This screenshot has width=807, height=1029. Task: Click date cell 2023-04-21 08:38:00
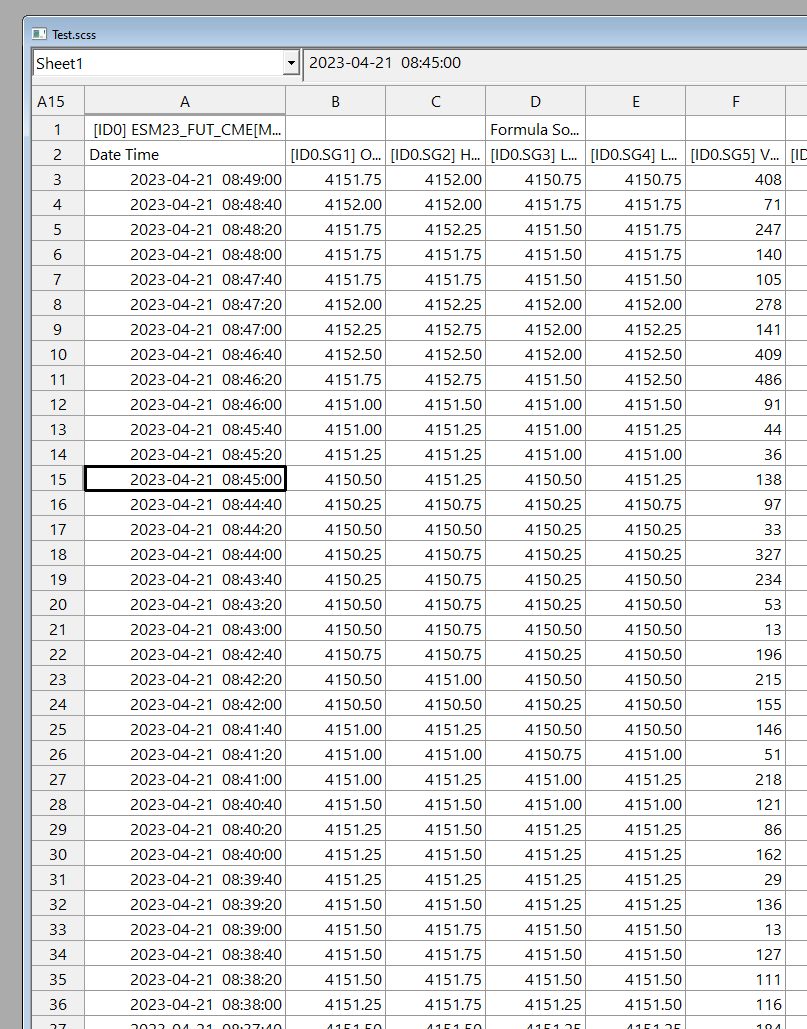point(185,1005)
